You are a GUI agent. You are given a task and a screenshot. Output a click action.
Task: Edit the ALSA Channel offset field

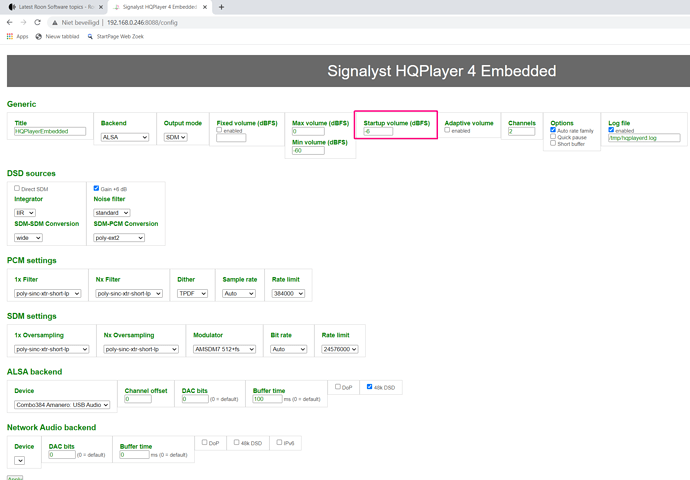(x=138, y=399)
